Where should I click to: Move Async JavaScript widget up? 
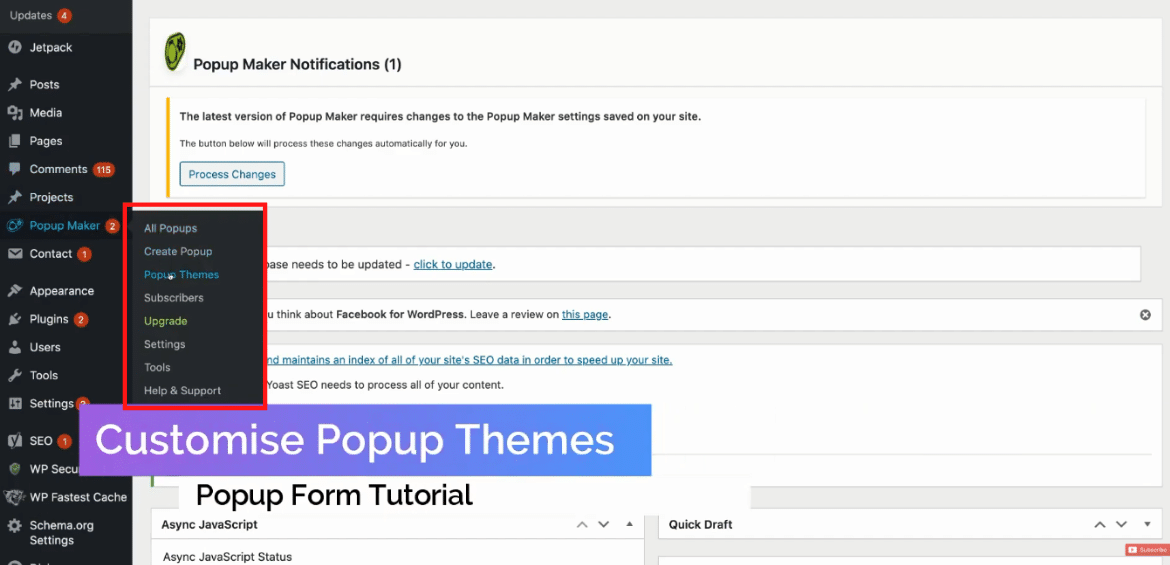pos(582,524)
